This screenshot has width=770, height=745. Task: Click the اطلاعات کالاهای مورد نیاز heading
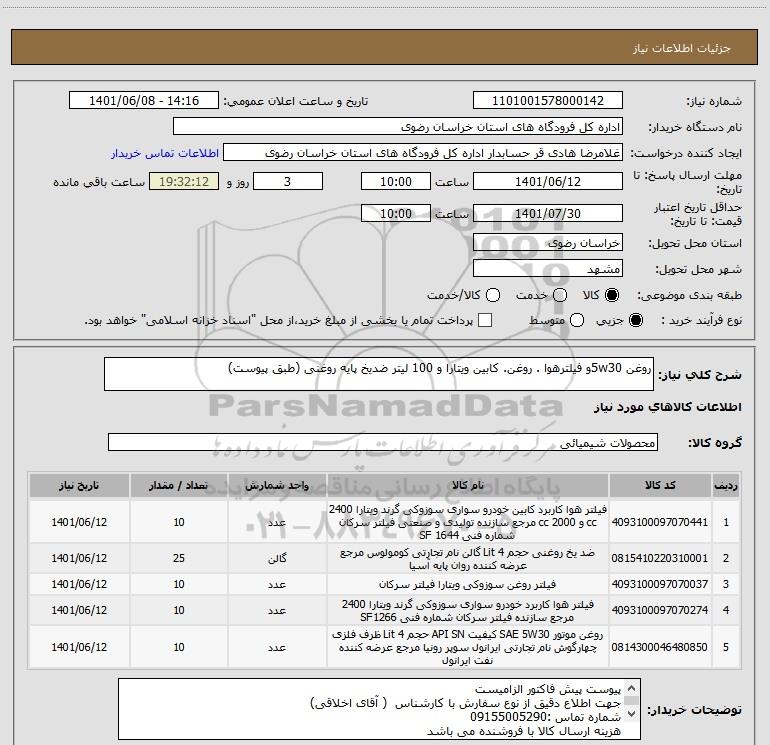[668, 407]
